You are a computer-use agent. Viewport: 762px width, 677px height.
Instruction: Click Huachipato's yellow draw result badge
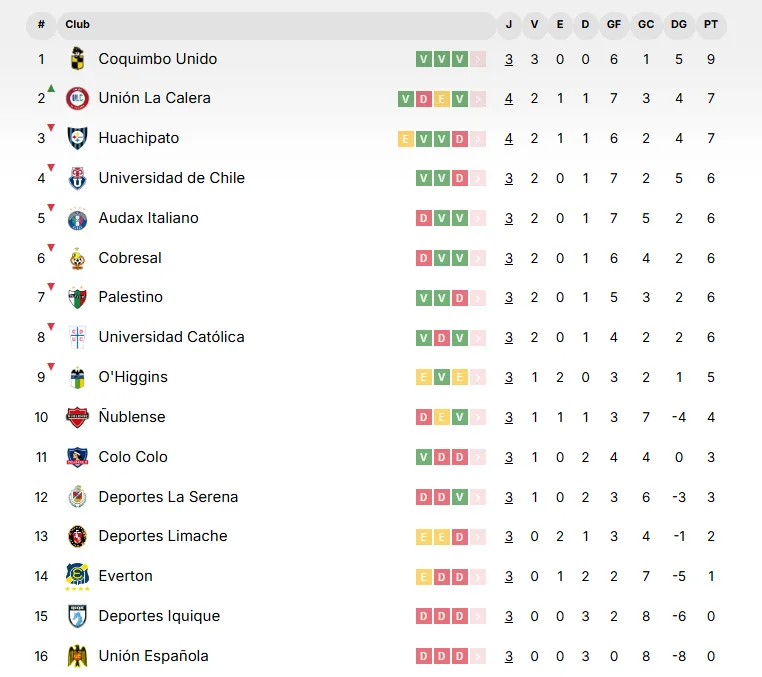[x=405, y=138]
